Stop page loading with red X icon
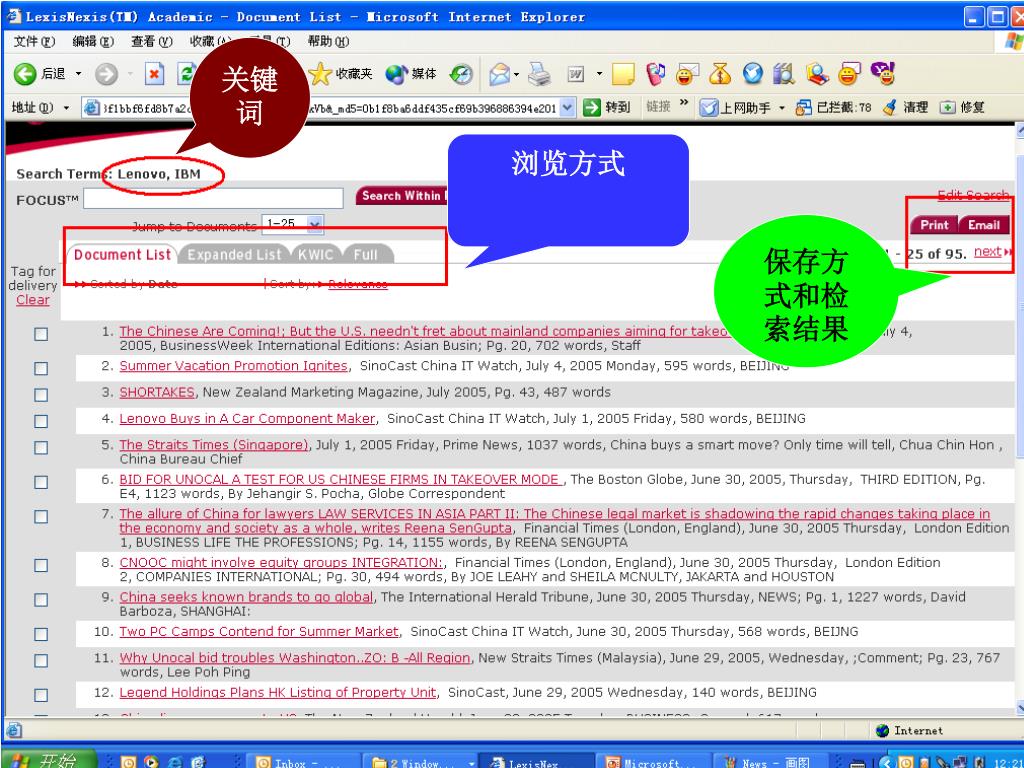The height and width of the screenshot is (768, 1024). 153,74
